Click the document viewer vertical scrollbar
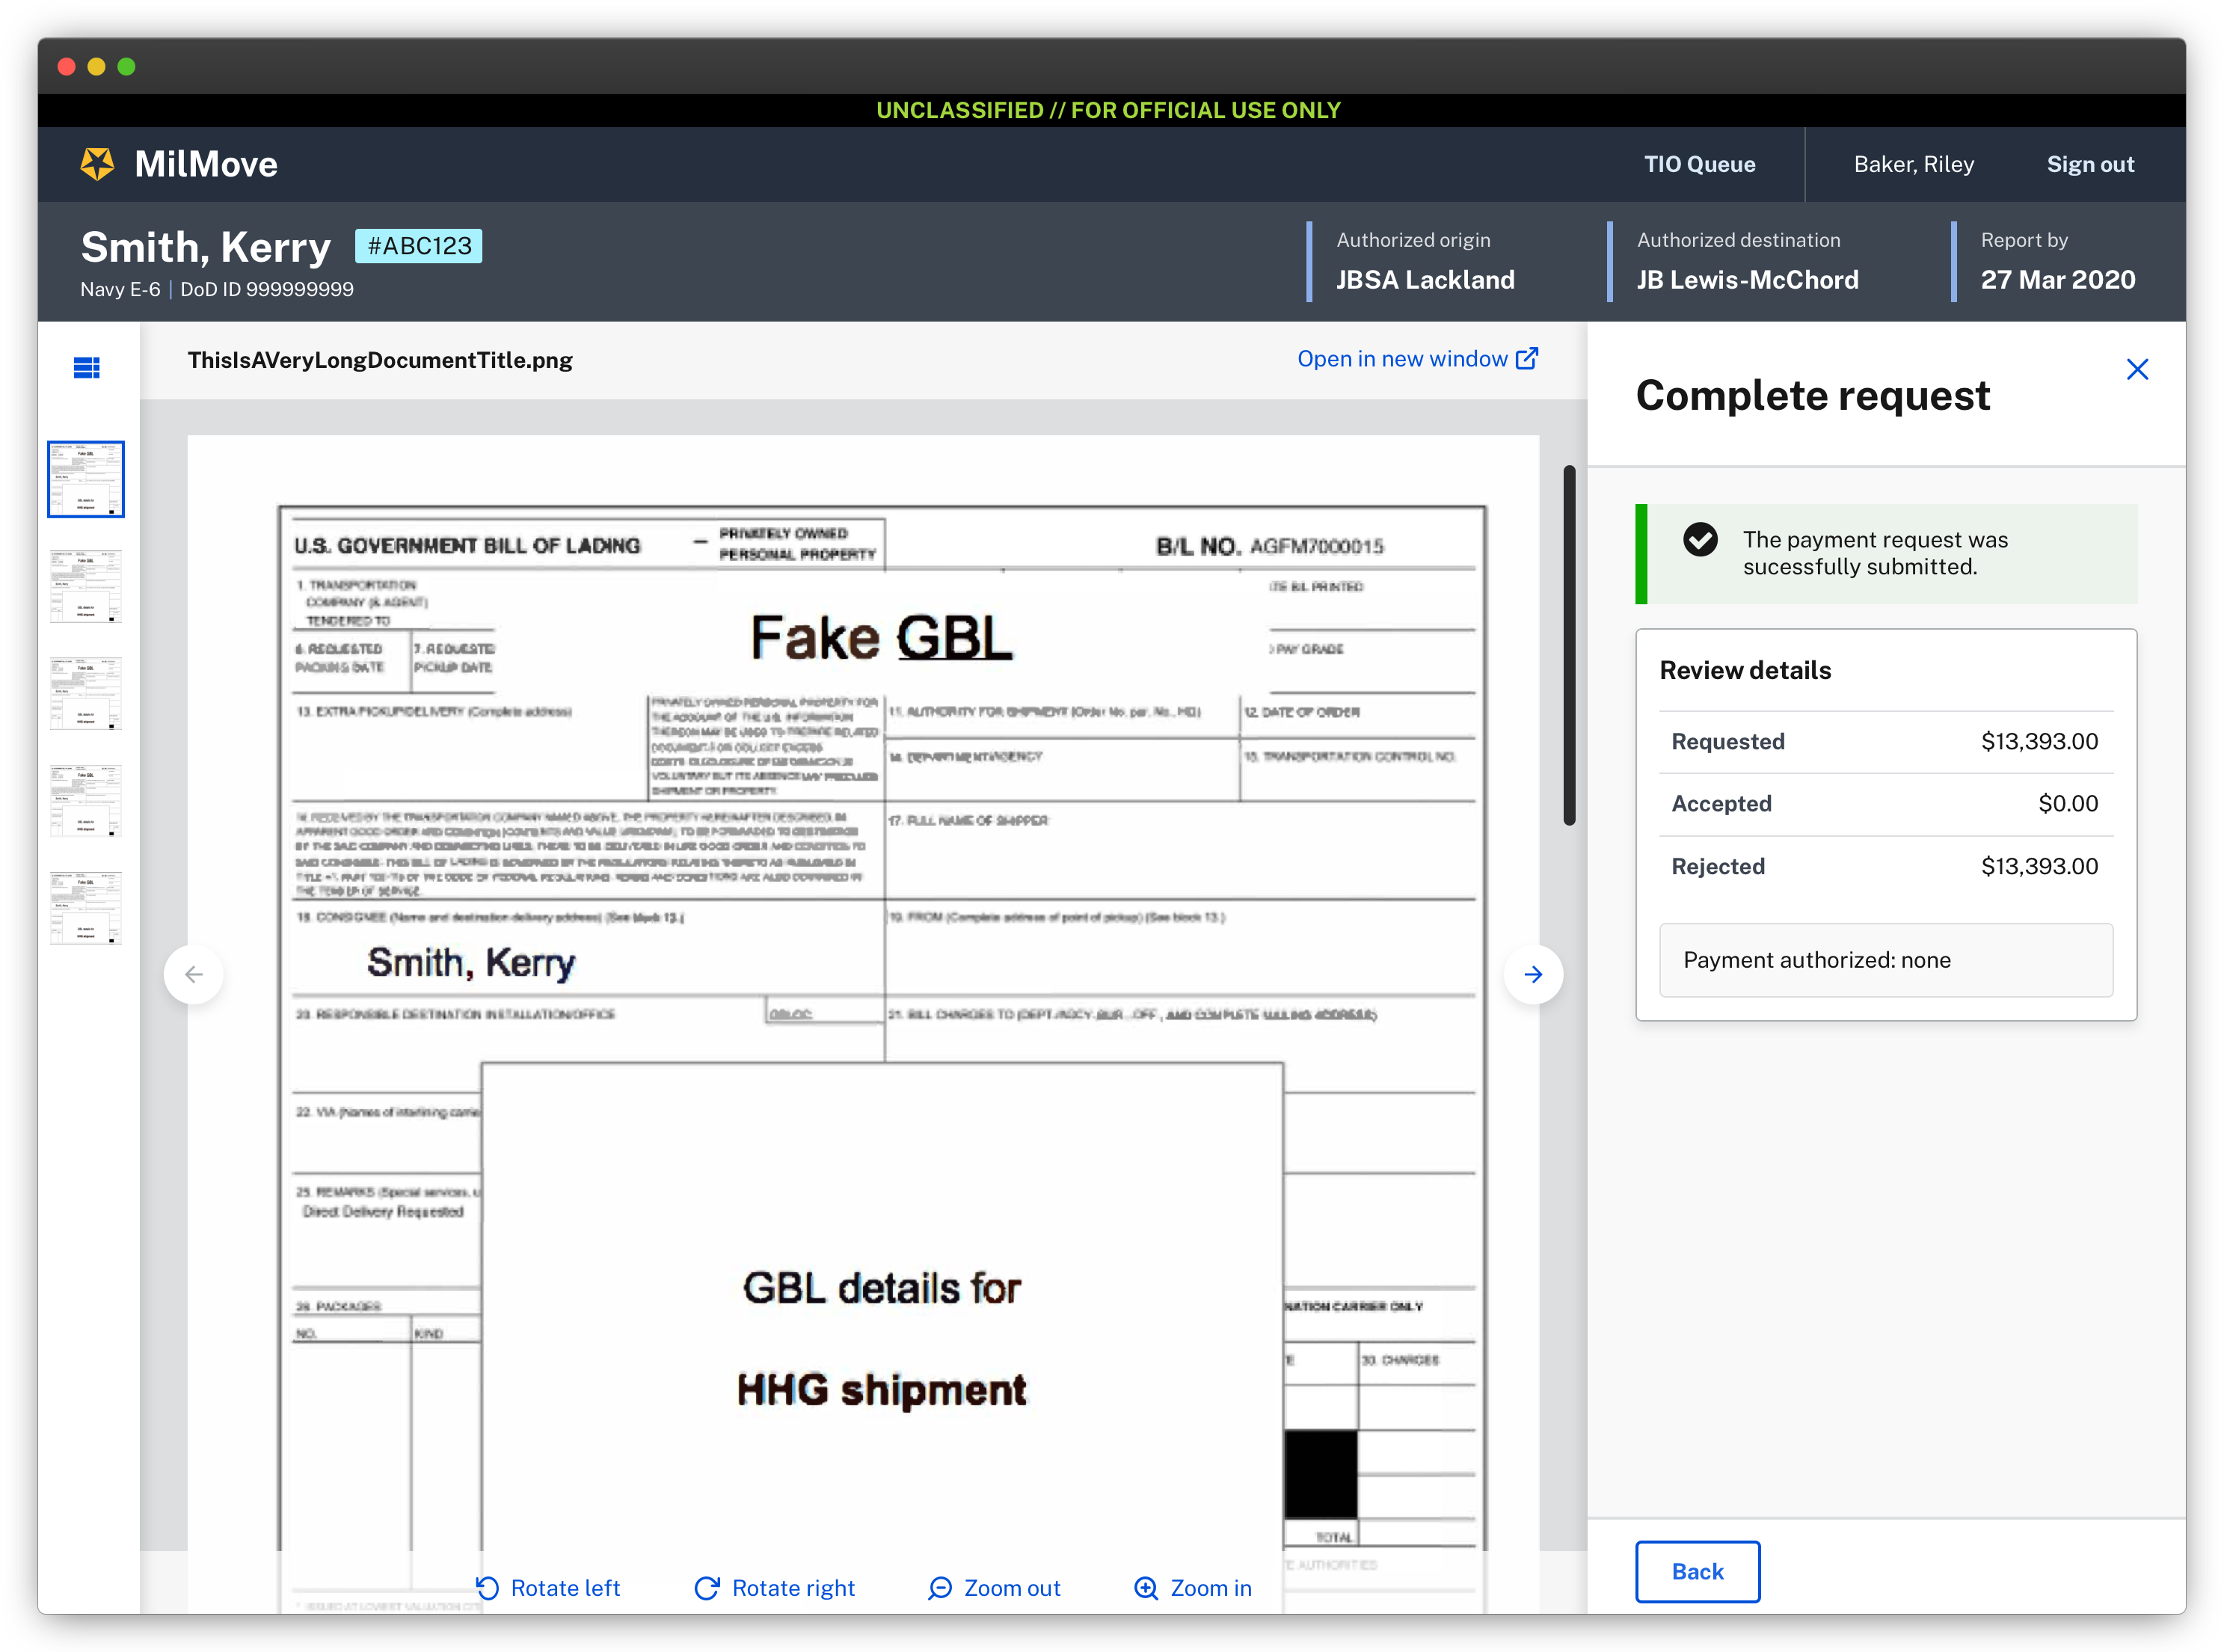The height and width of the screenshot is (1652, 2224). 1570,645
